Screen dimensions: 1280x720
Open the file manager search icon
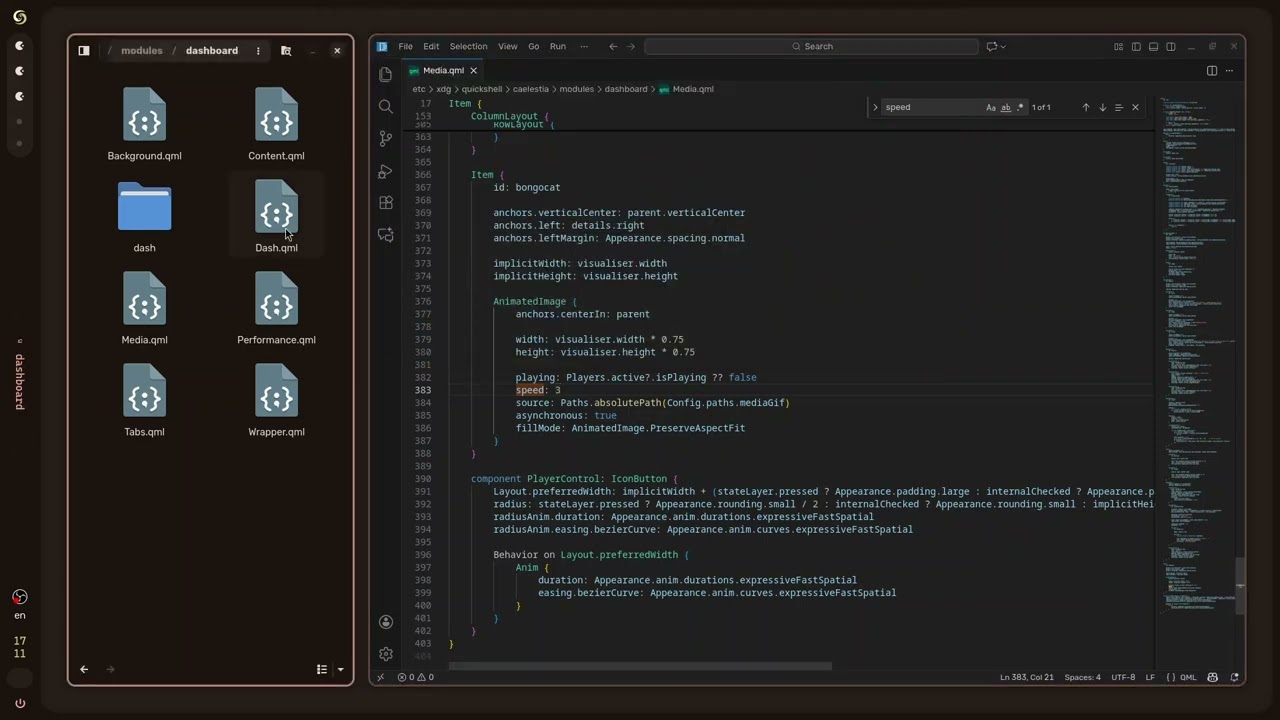point(286,50)
